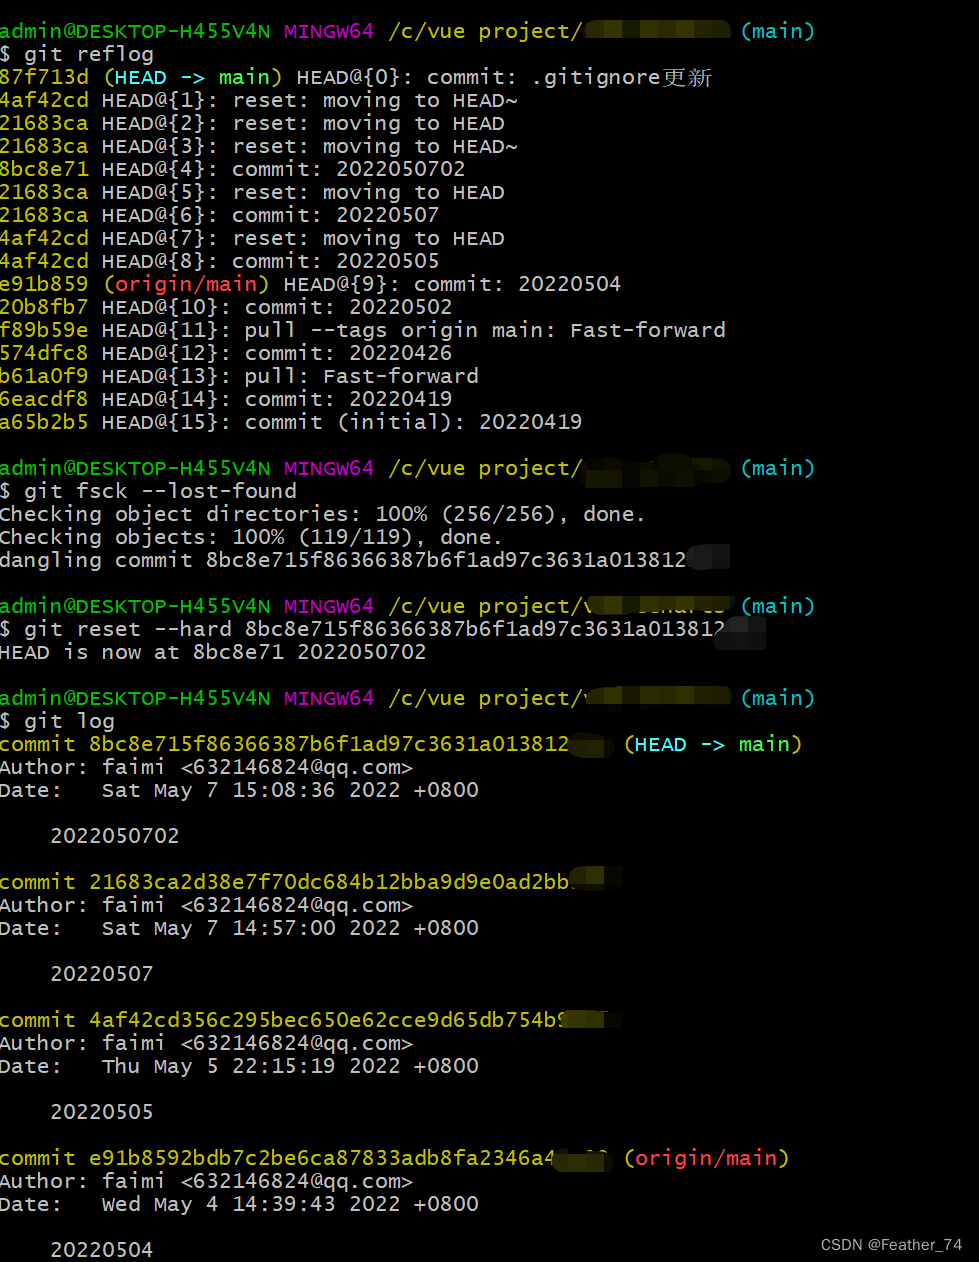Select reflog entry 'HEAD@{8}: commit: 20220505'
Image resolution: width=979 pixels, height=1262 pixels.
[x=220, y=261]
